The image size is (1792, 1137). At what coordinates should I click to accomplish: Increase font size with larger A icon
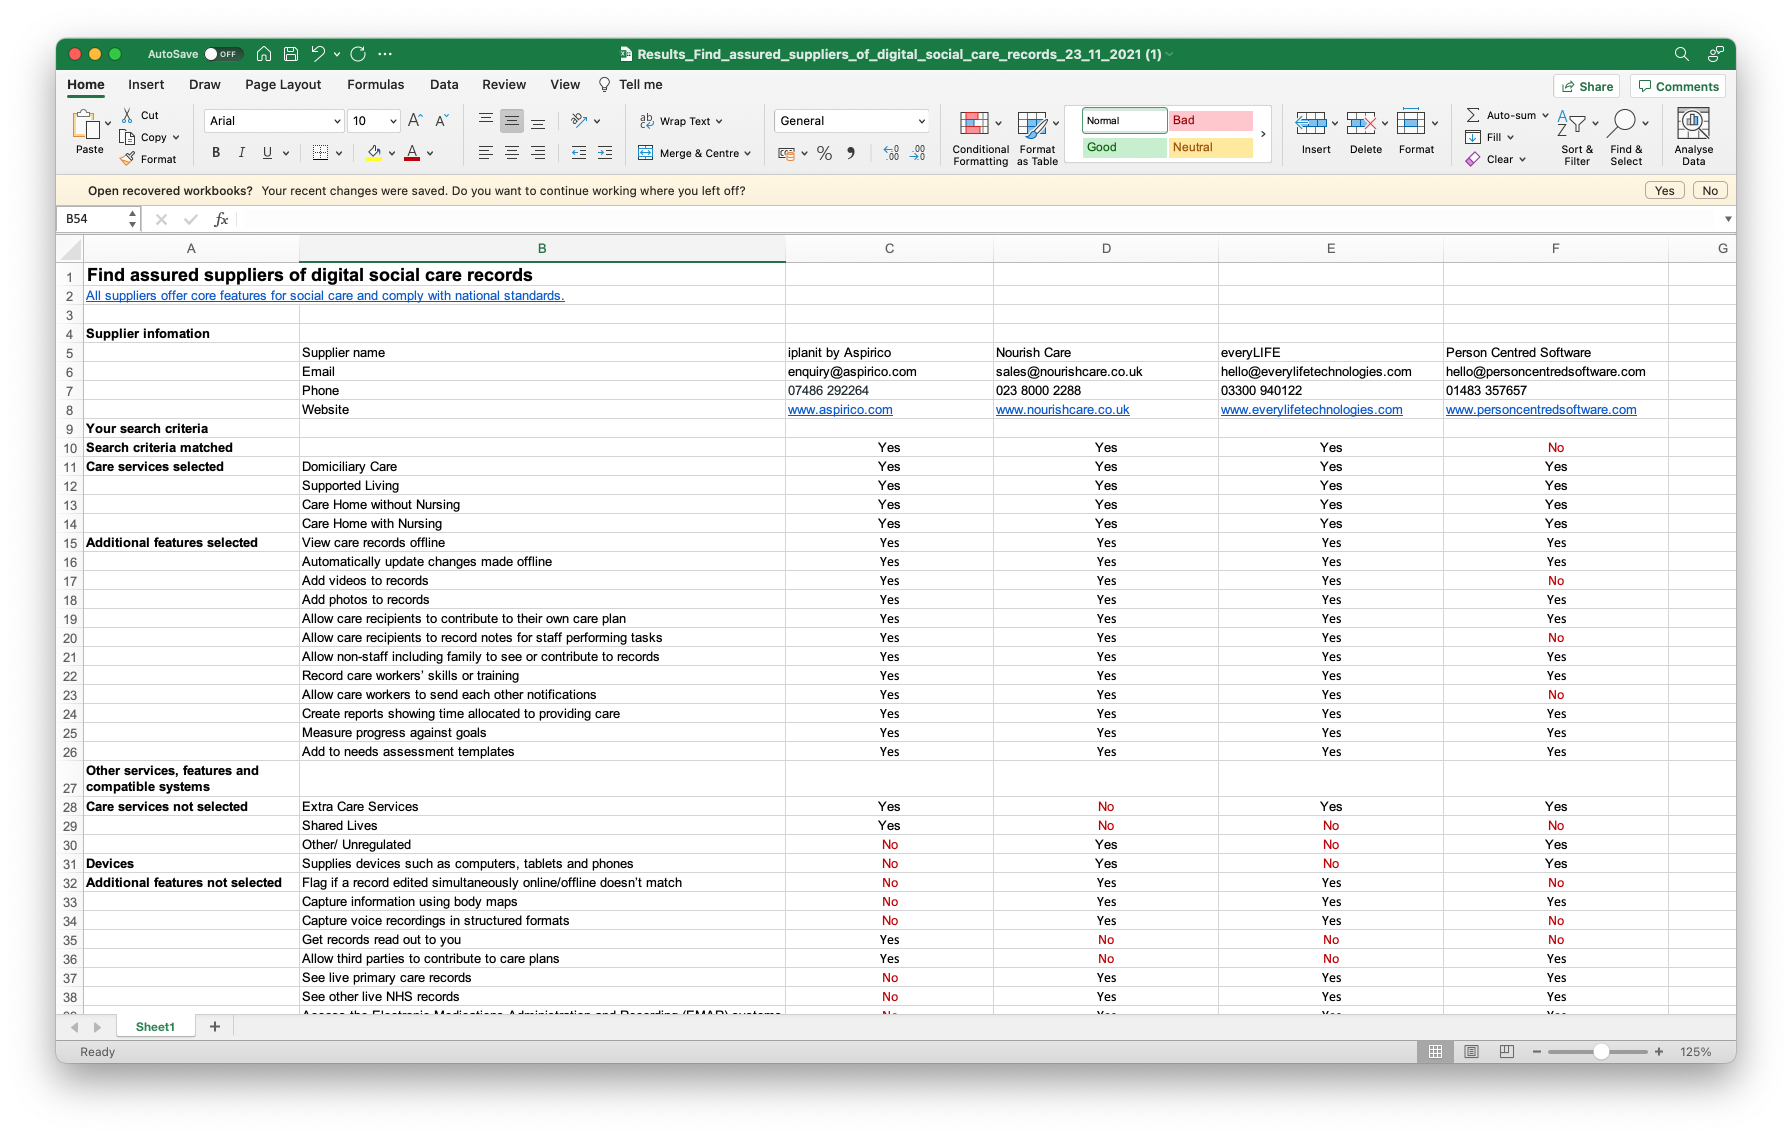416,121
